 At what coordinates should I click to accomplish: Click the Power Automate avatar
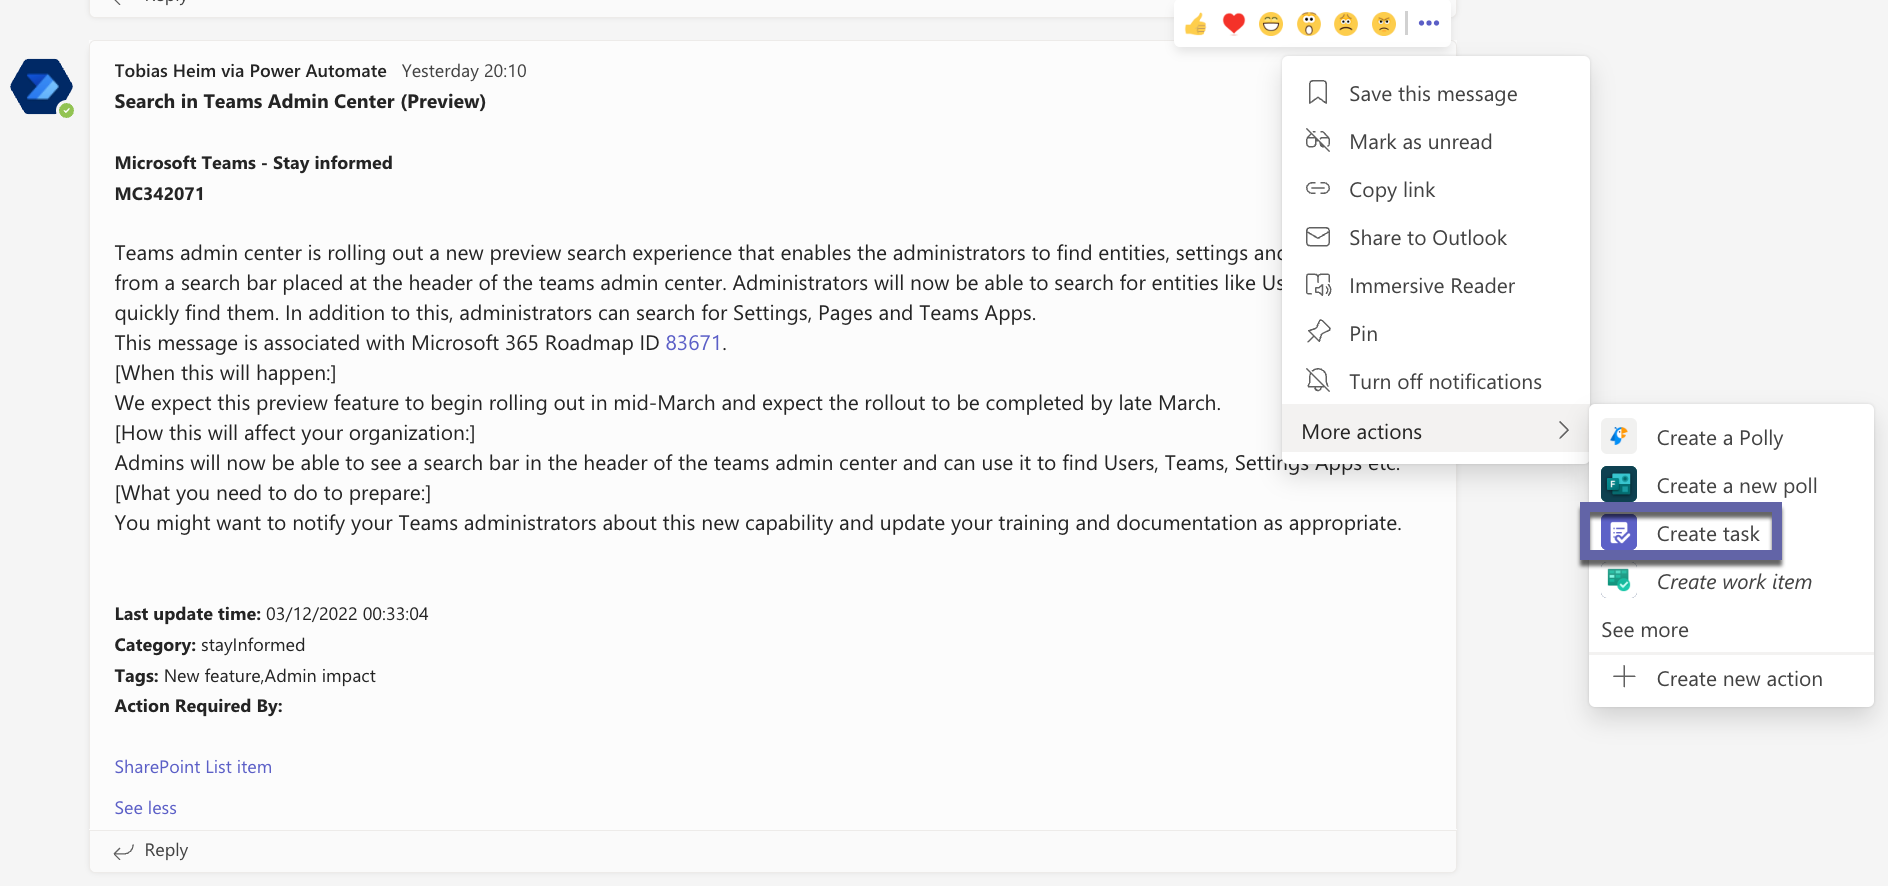click(x=42, y=87)
